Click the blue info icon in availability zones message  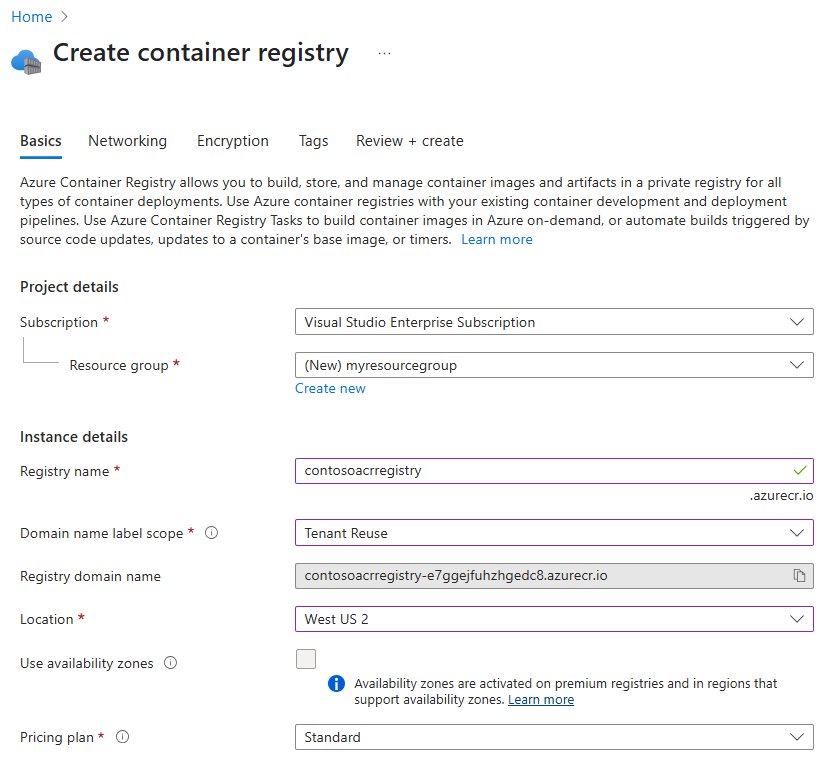tap(337, 683)
